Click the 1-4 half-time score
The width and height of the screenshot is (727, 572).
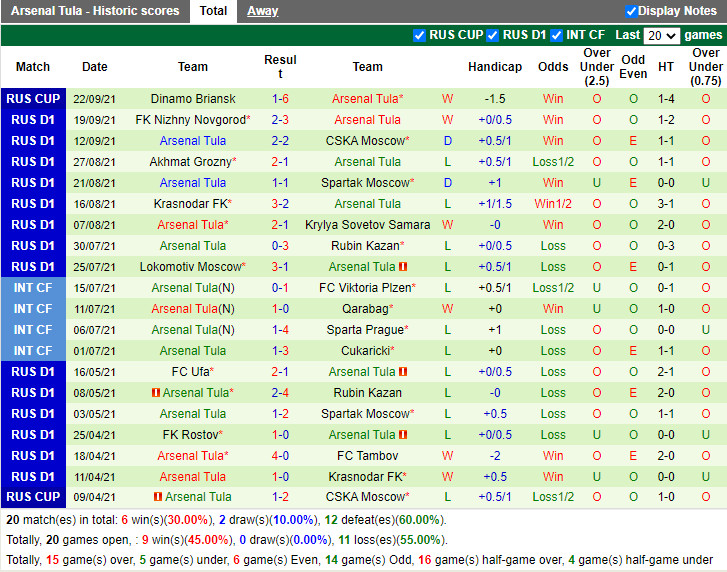coord(666,99)
